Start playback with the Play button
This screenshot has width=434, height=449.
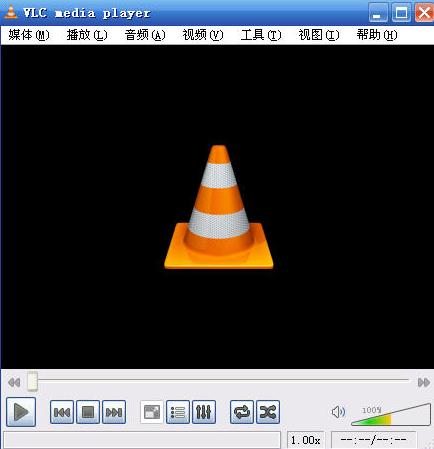tap(21, 412)
